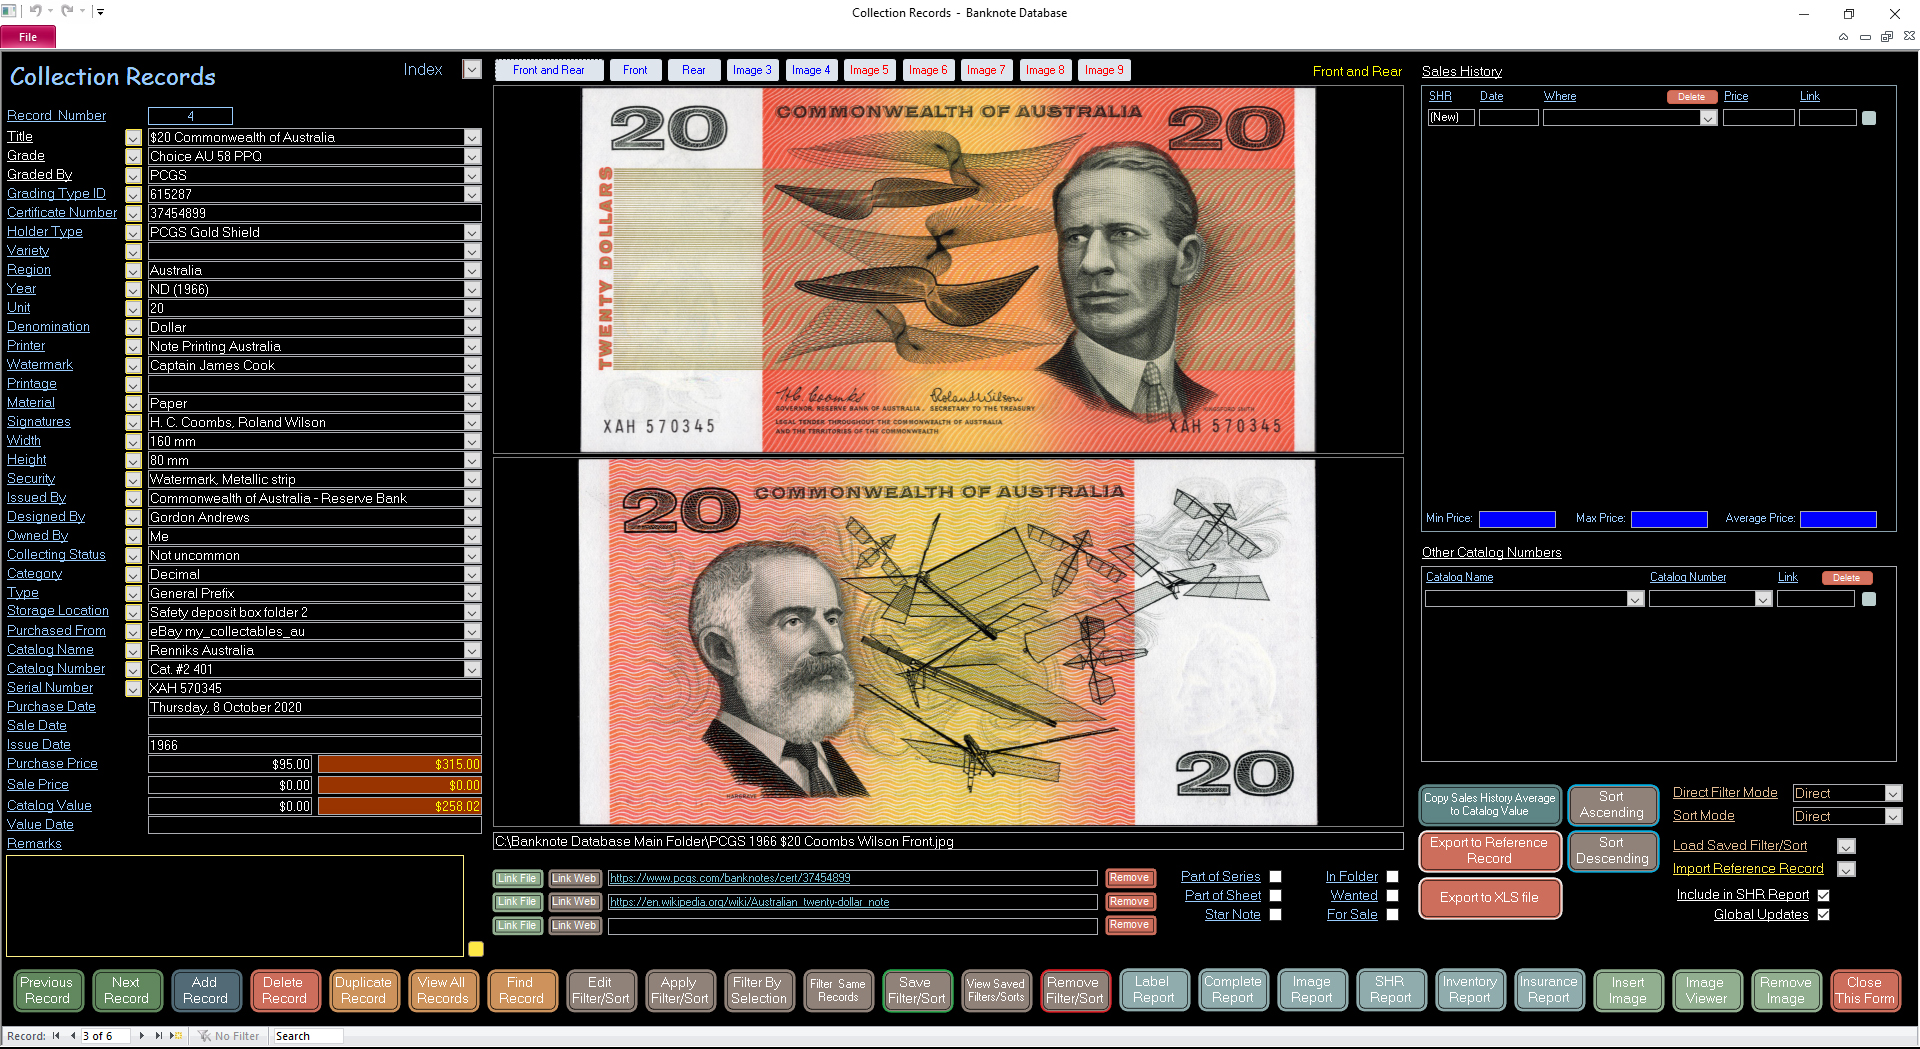Click the orange $315.00 purchase price field

tap(400, 764)
